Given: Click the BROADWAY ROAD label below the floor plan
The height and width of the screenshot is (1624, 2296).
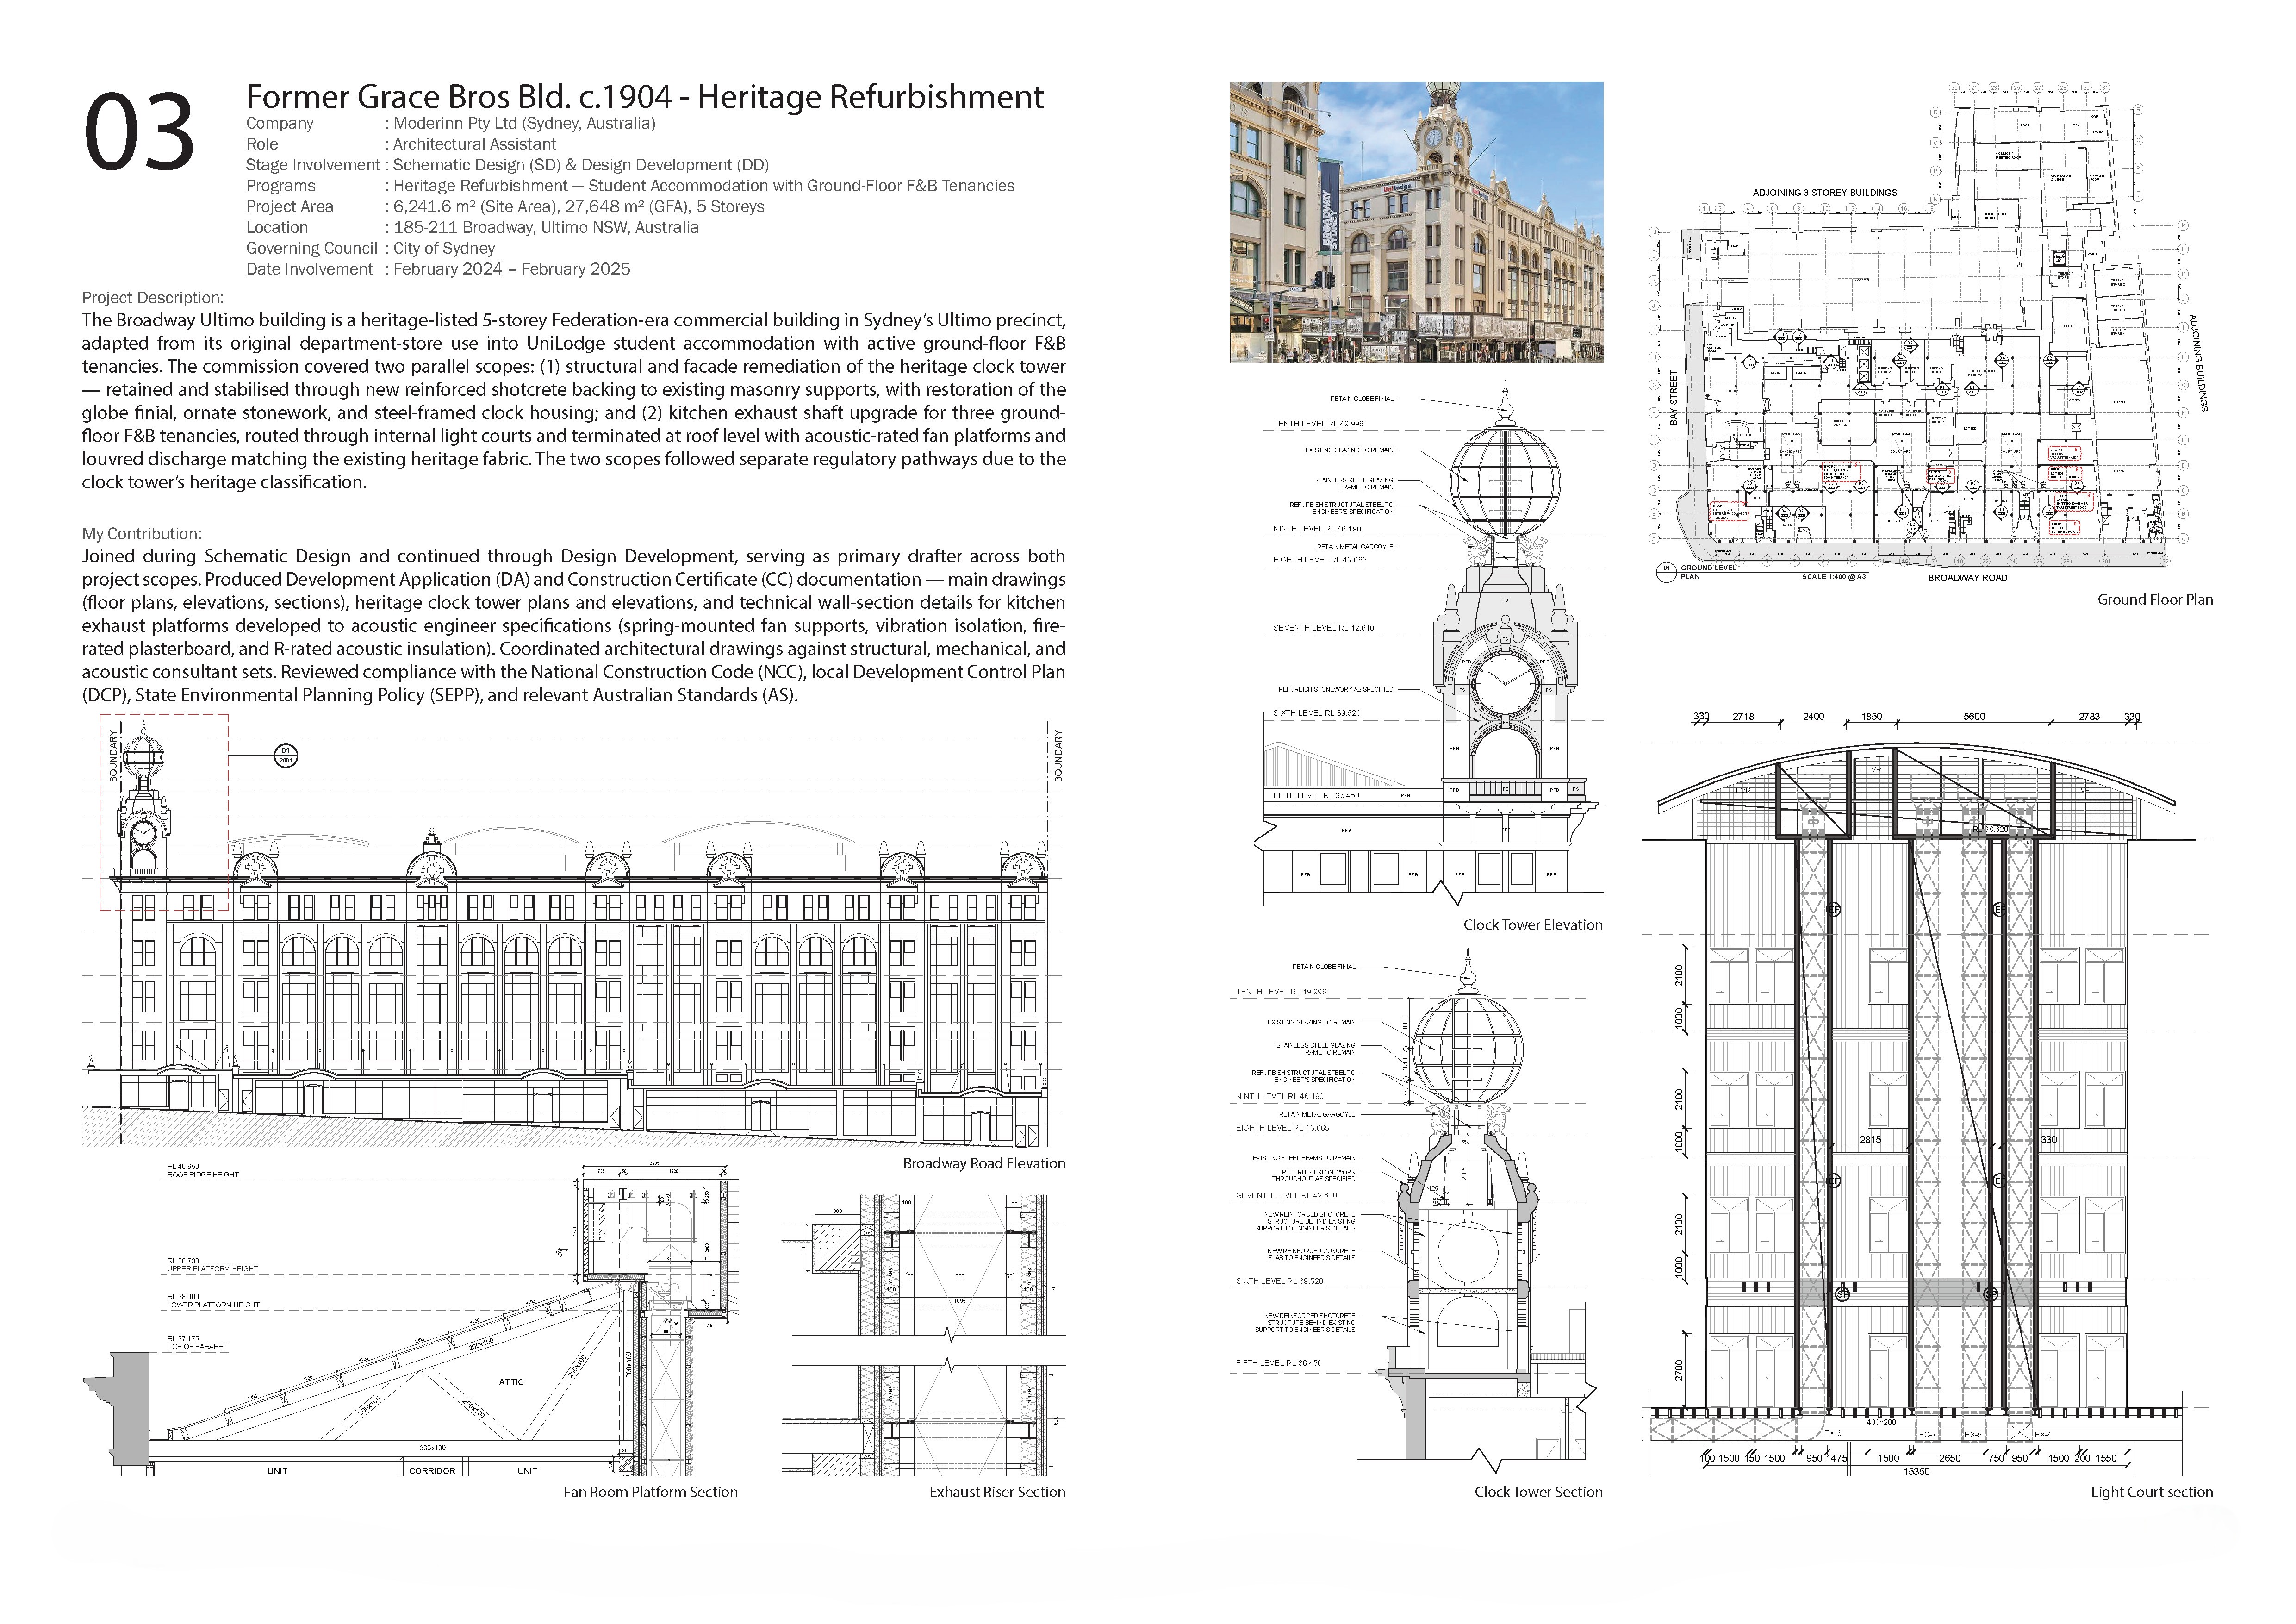Looking at the screenshot, I should point(1967,578).
